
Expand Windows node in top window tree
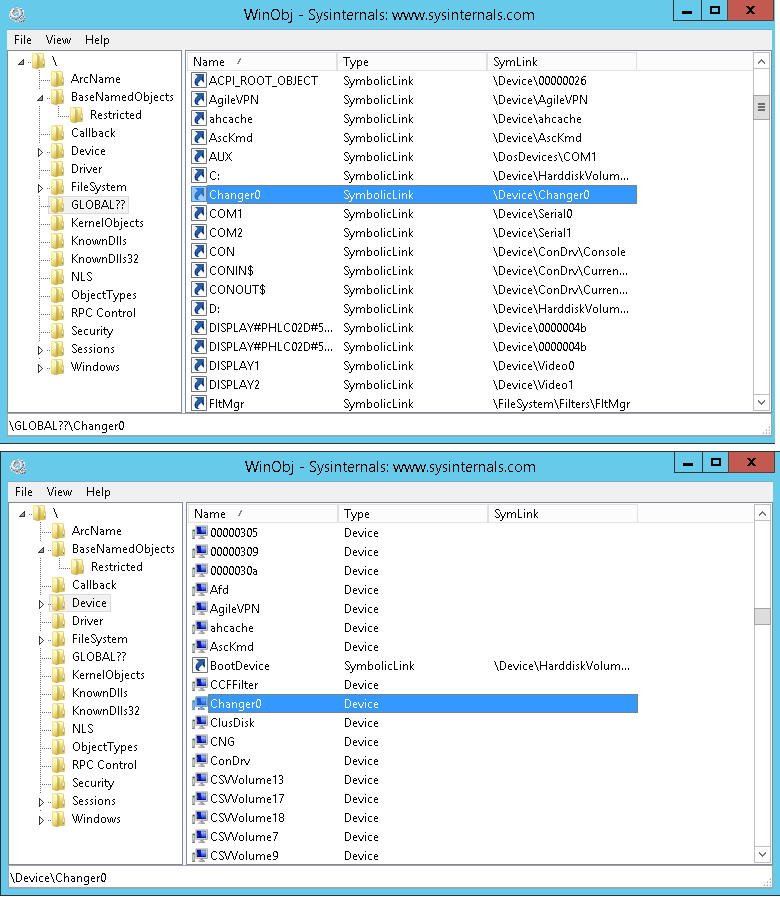pyautogui.click(x=40, y=368)
